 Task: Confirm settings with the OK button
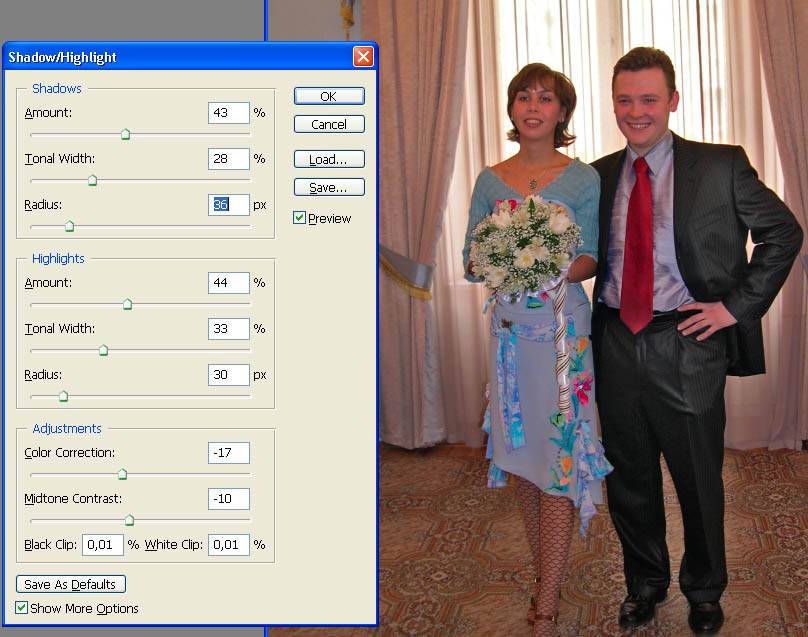tap(329, 96)
